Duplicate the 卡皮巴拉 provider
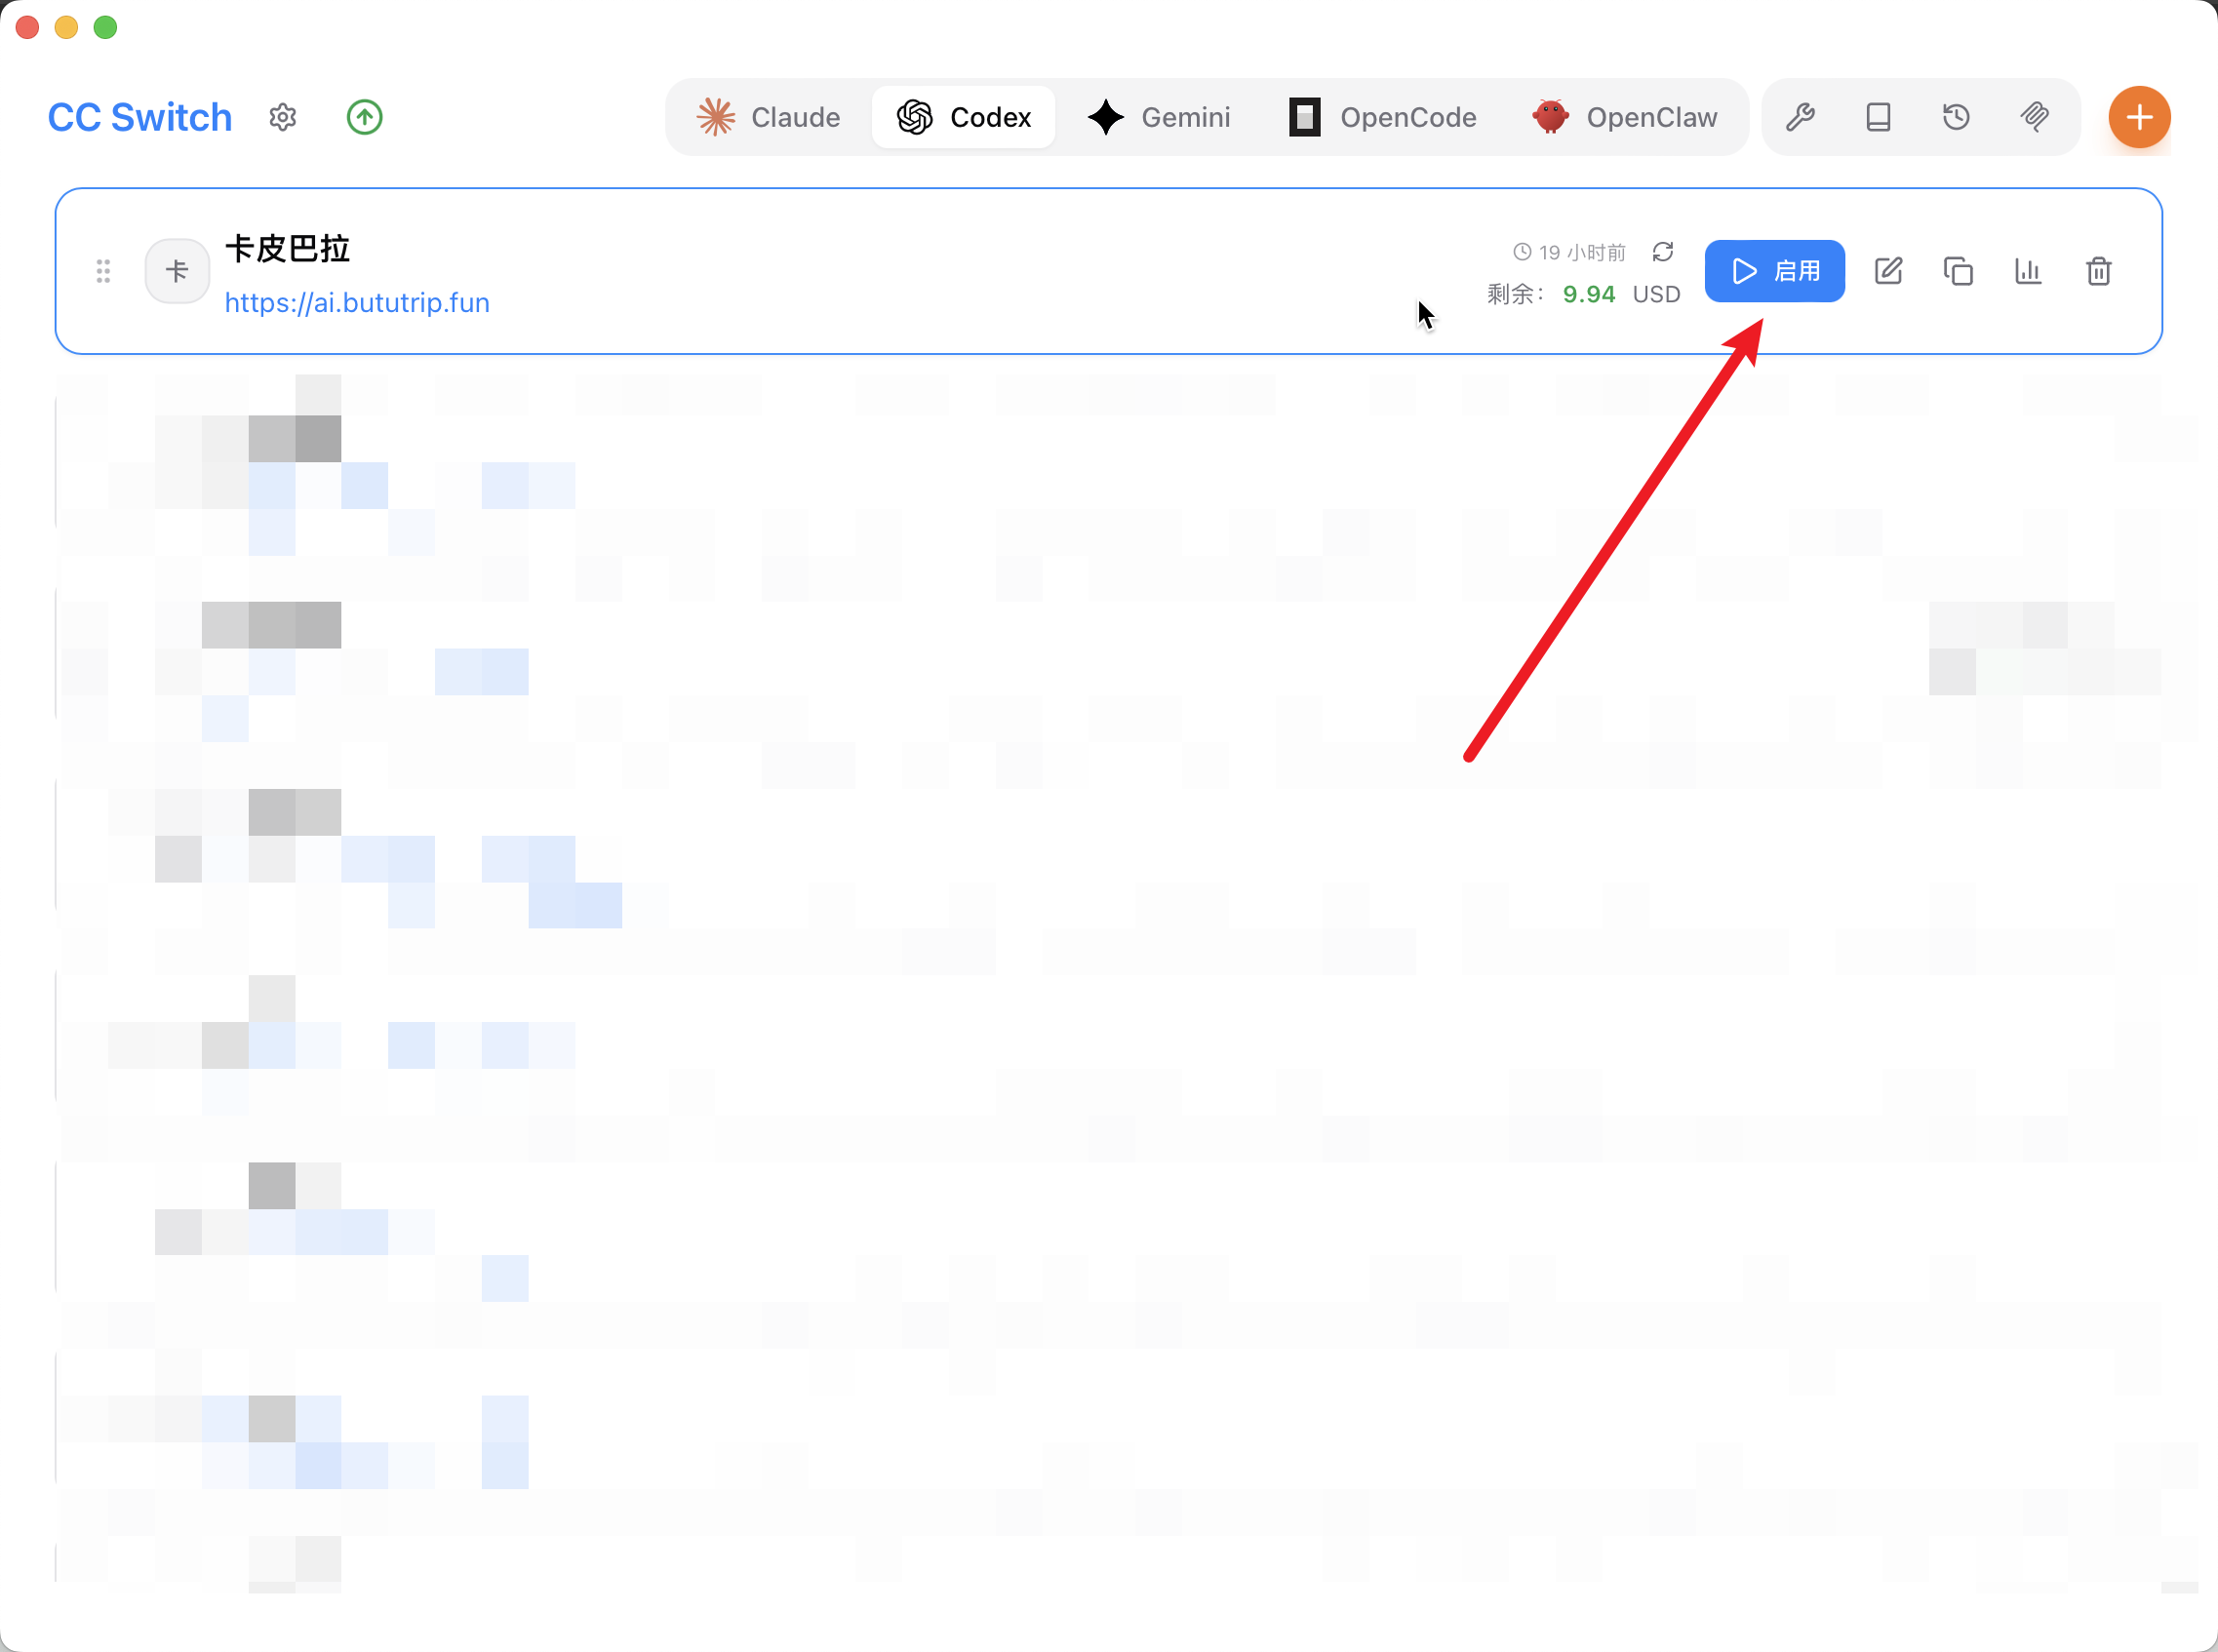Screen dimensions: 2218x1652 [1958, 271]
